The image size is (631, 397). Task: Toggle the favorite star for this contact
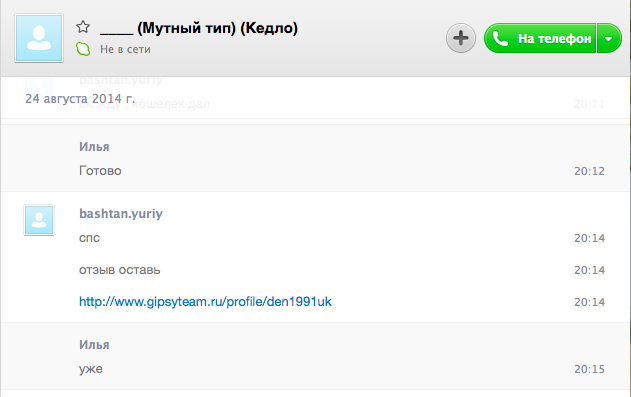tap(83, 27)
